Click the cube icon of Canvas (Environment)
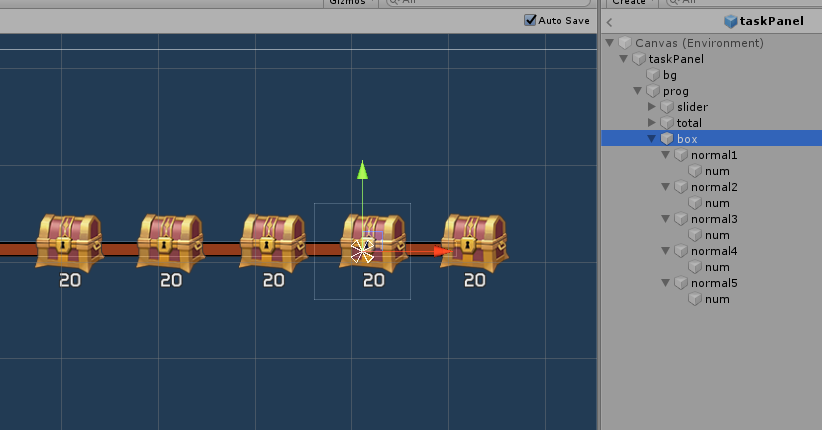This screenshot has height=430, width=822. (625, 43)
